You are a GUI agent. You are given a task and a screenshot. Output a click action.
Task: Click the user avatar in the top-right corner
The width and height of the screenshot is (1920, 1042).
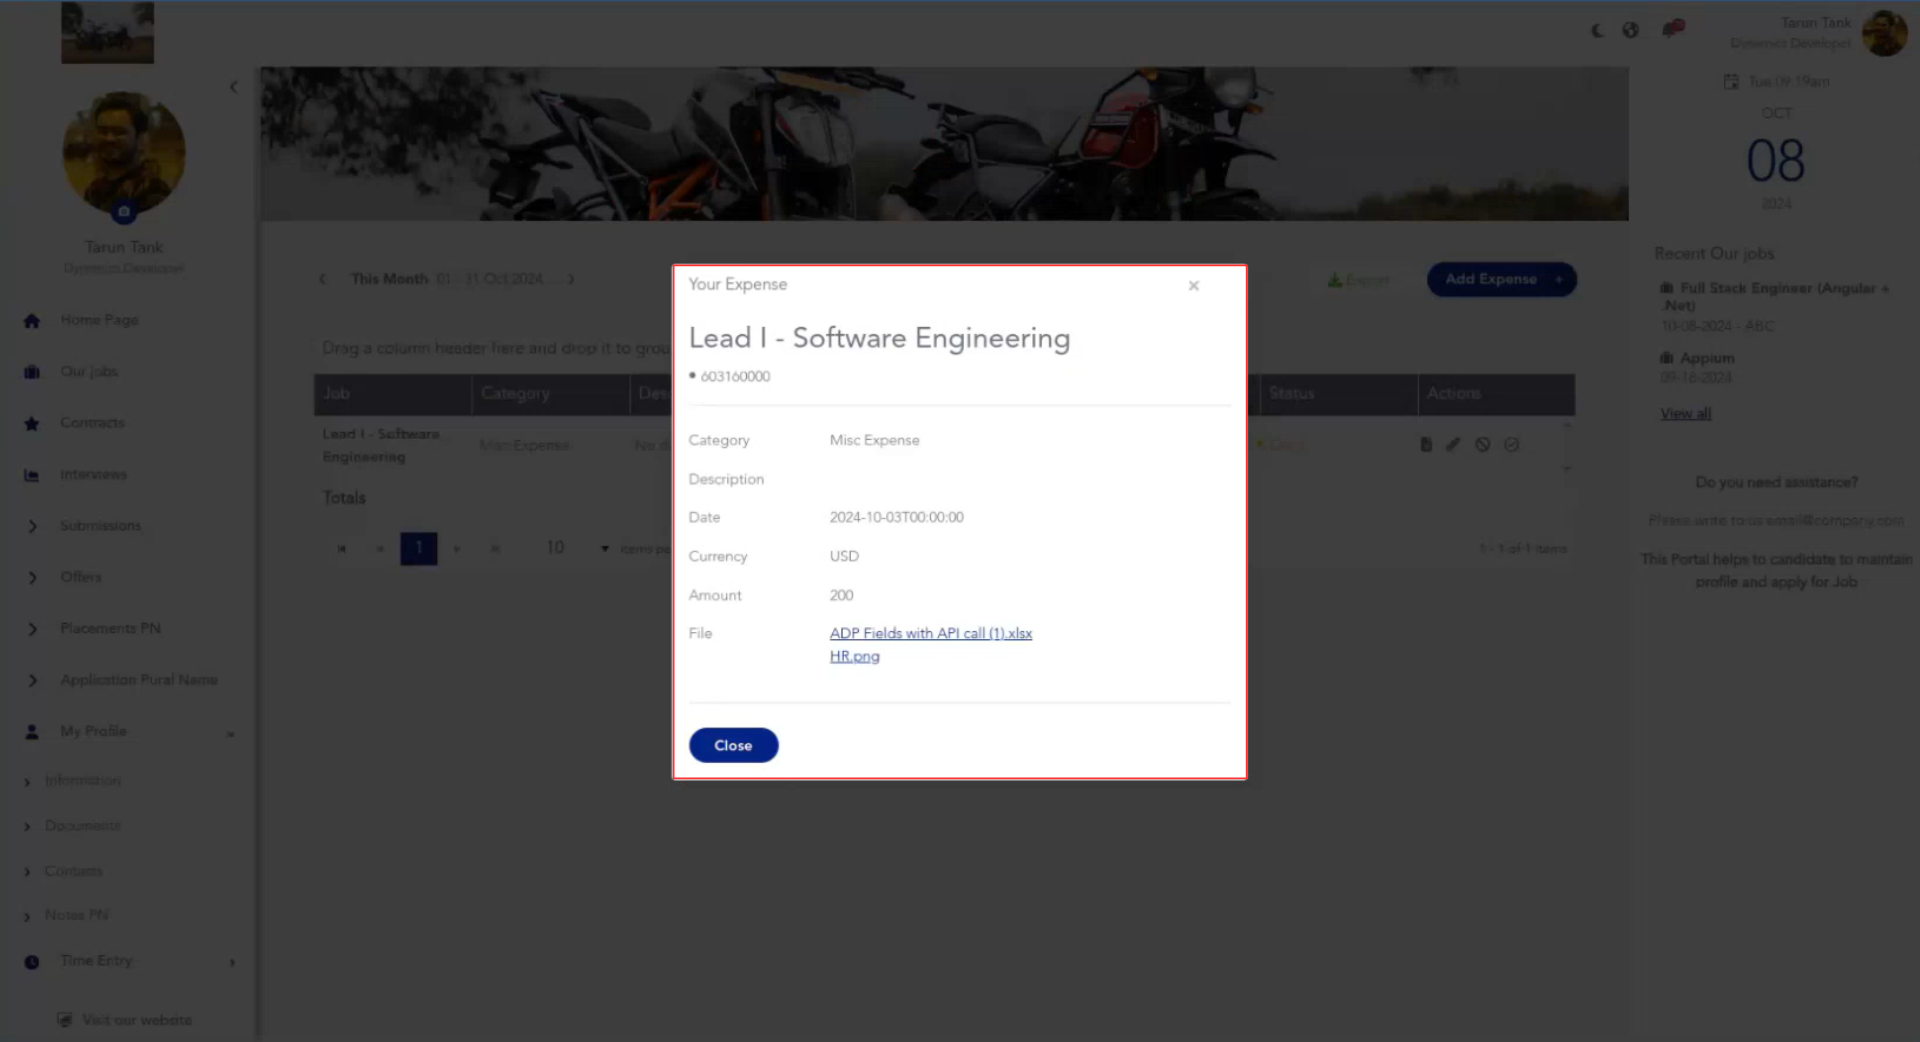[x=1884, y=33]
